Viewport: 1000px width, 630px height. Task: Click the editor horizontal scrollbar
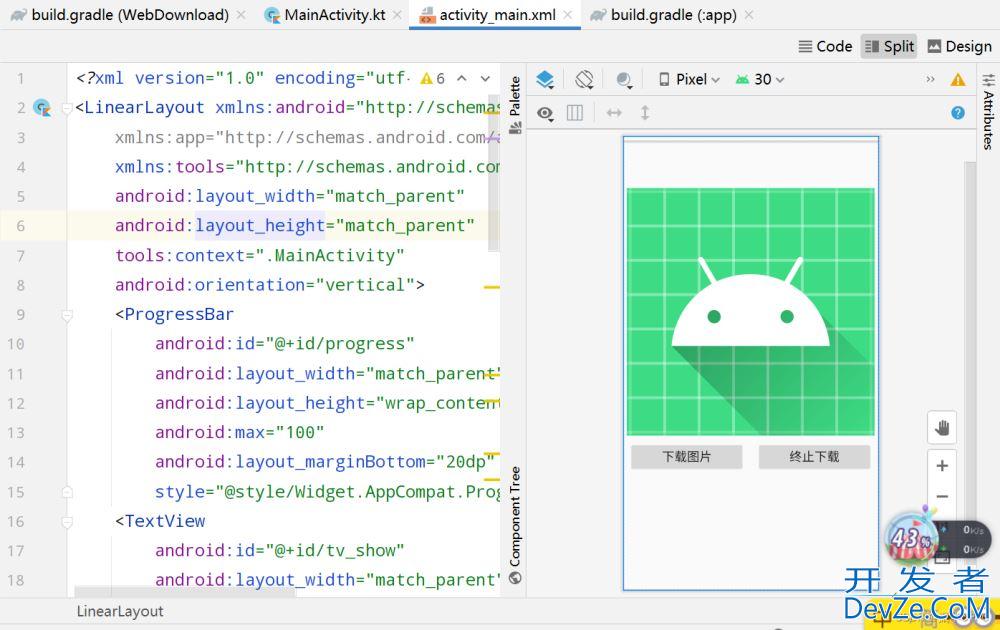[185, 592]
